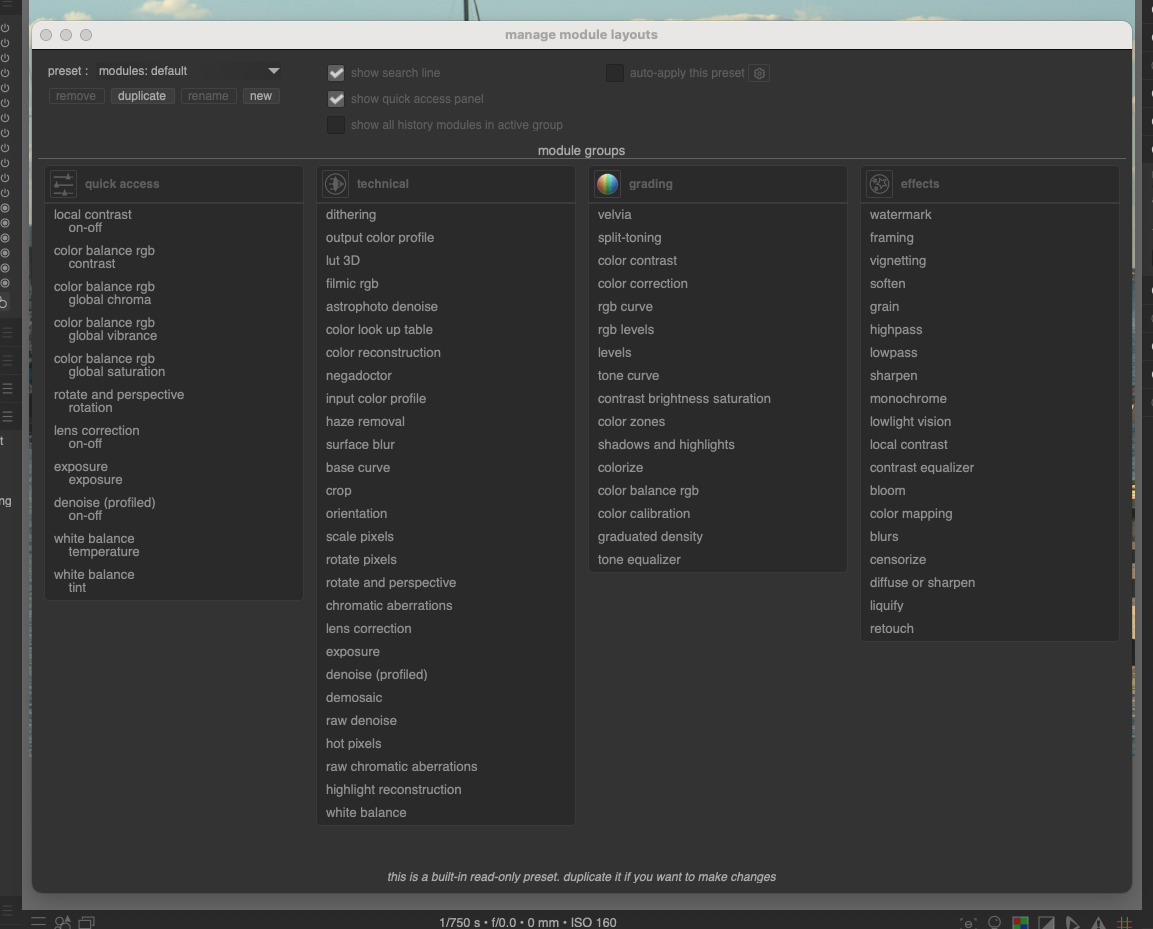Open auto-apply preset gear settings
This screenshot has width=1153, height=929.
[x=759, y=73]
